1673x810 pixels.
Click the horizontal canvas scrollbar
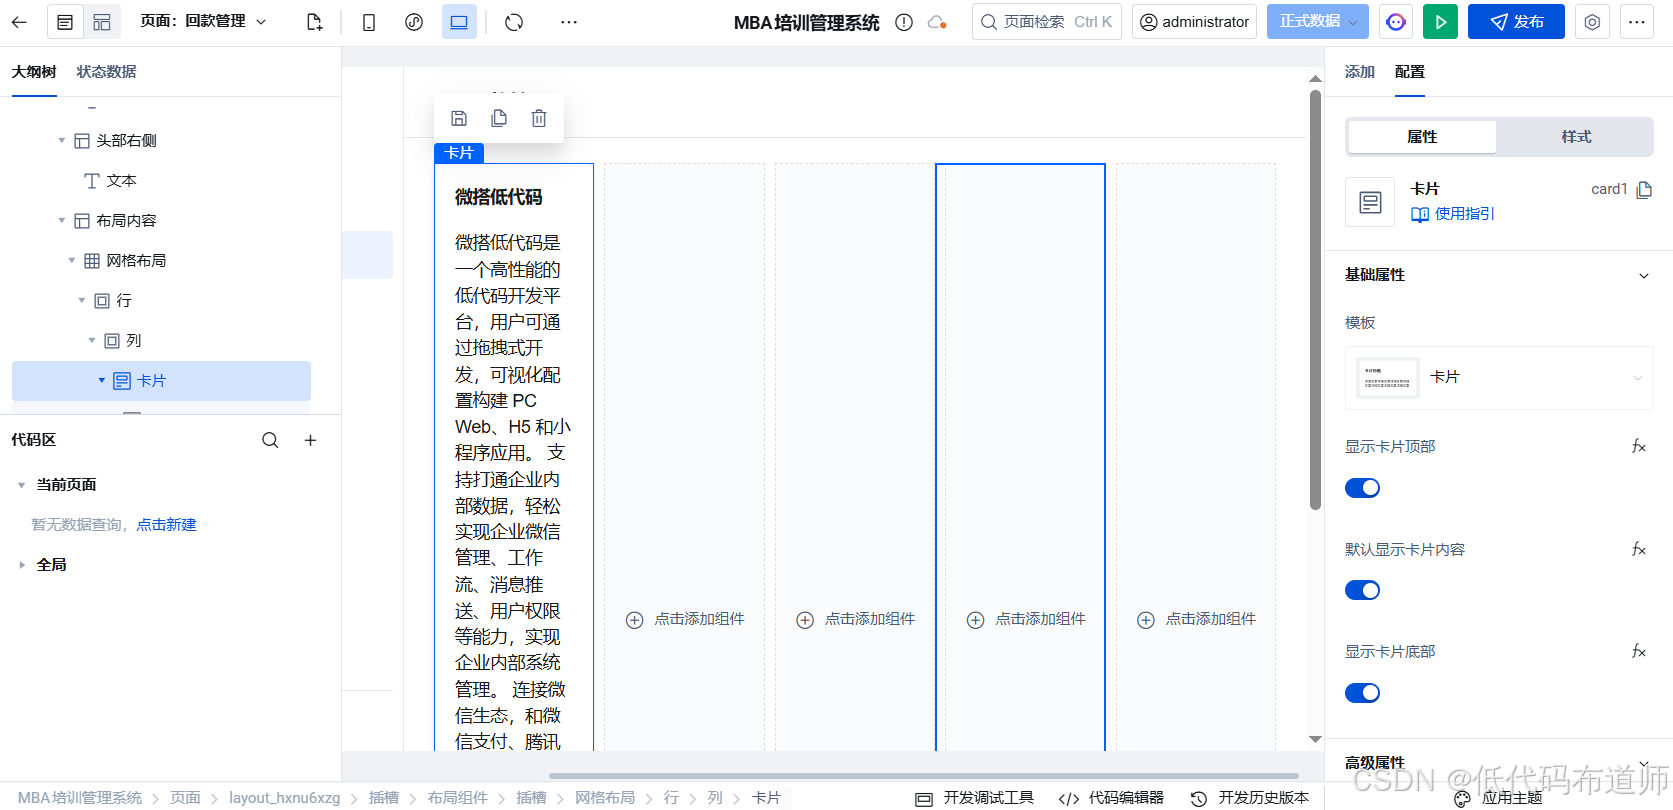924,775
